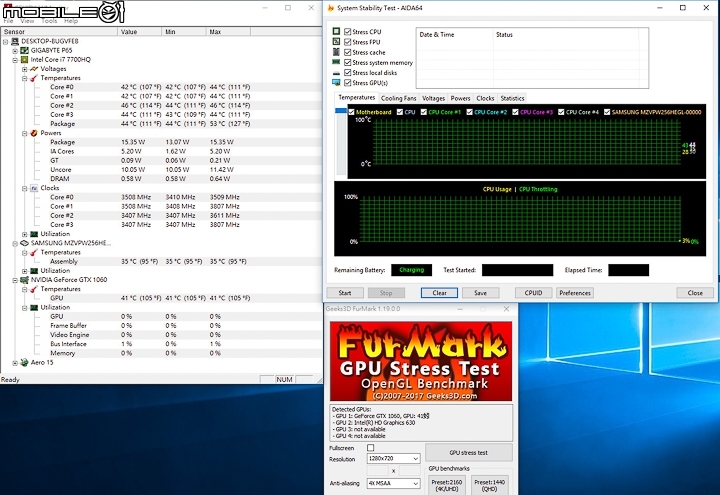Uncheck CPU Core #1 in the graph legend
Viewport: 720px width, 495px height.
(424, 112)
